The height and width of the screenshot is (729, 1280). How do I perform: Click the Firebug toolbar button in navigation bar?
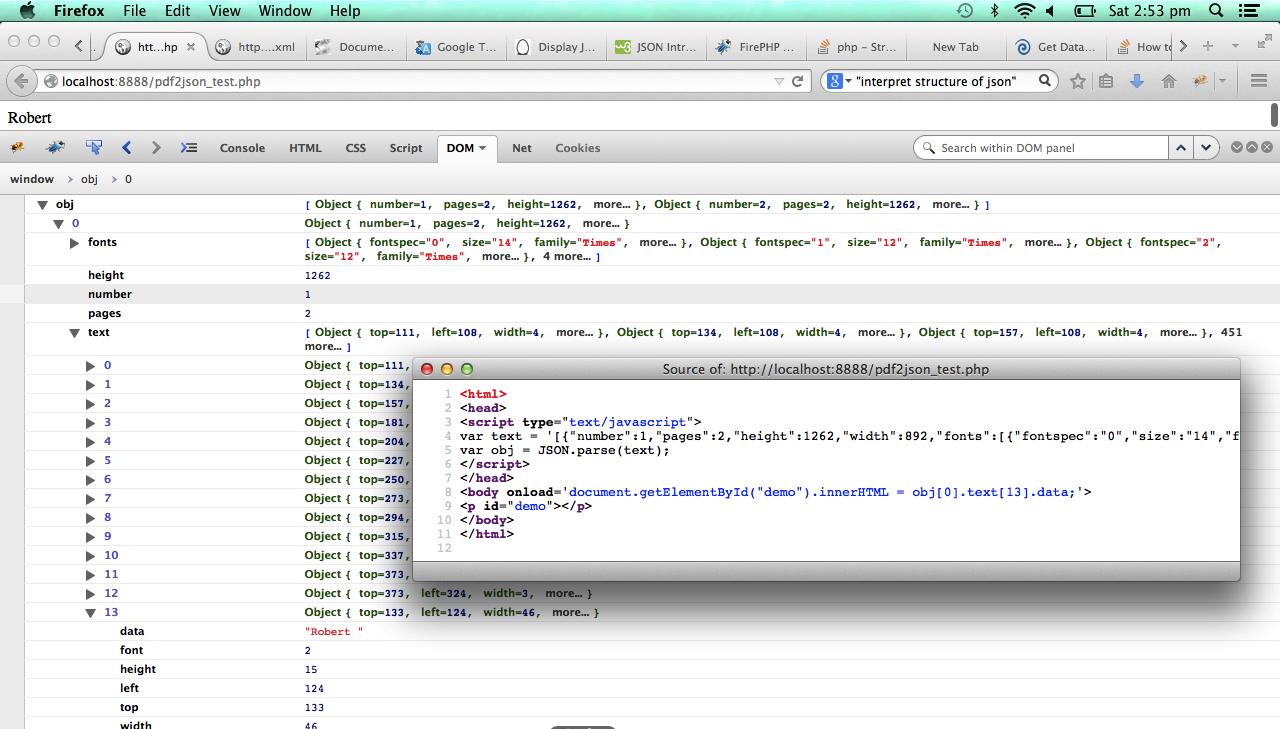[x=1199, y=81]
